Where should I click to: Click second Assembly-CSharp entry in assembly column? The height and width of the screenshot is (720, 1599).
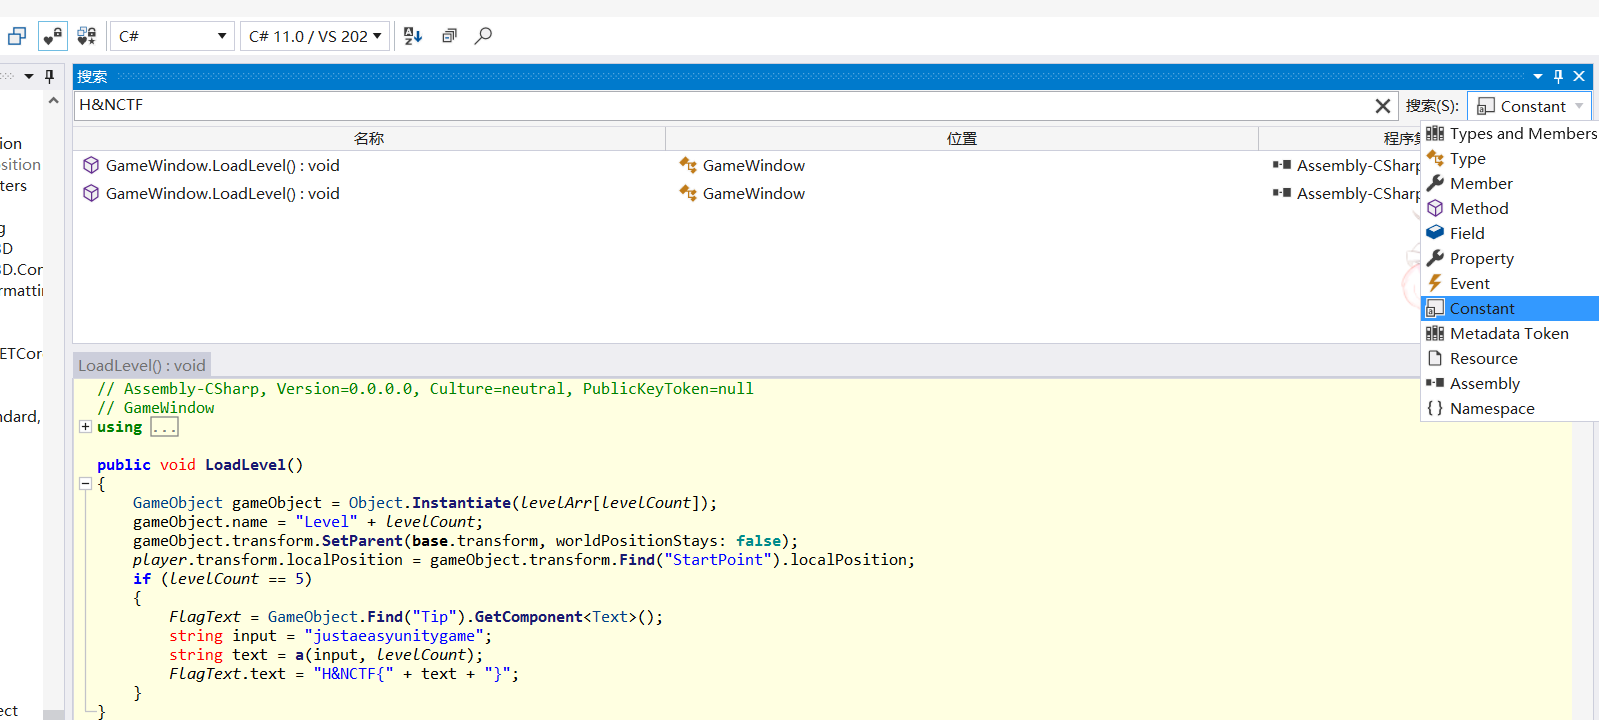click(1346, 193)
